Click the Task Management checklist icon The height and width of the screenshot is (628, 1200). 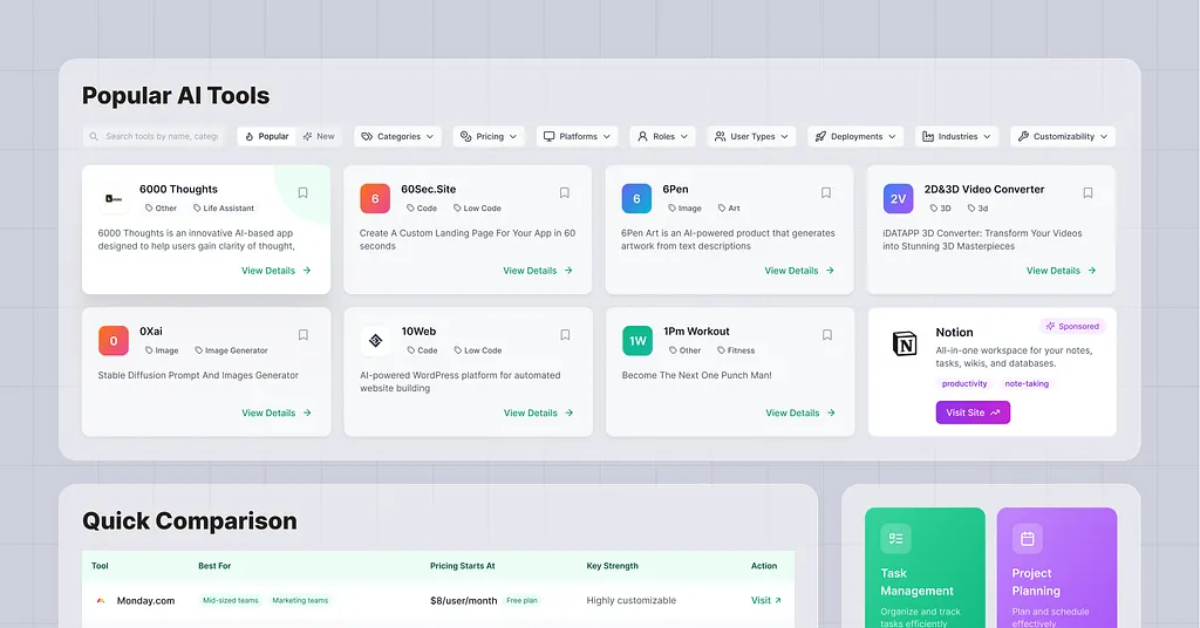[896, 539]
